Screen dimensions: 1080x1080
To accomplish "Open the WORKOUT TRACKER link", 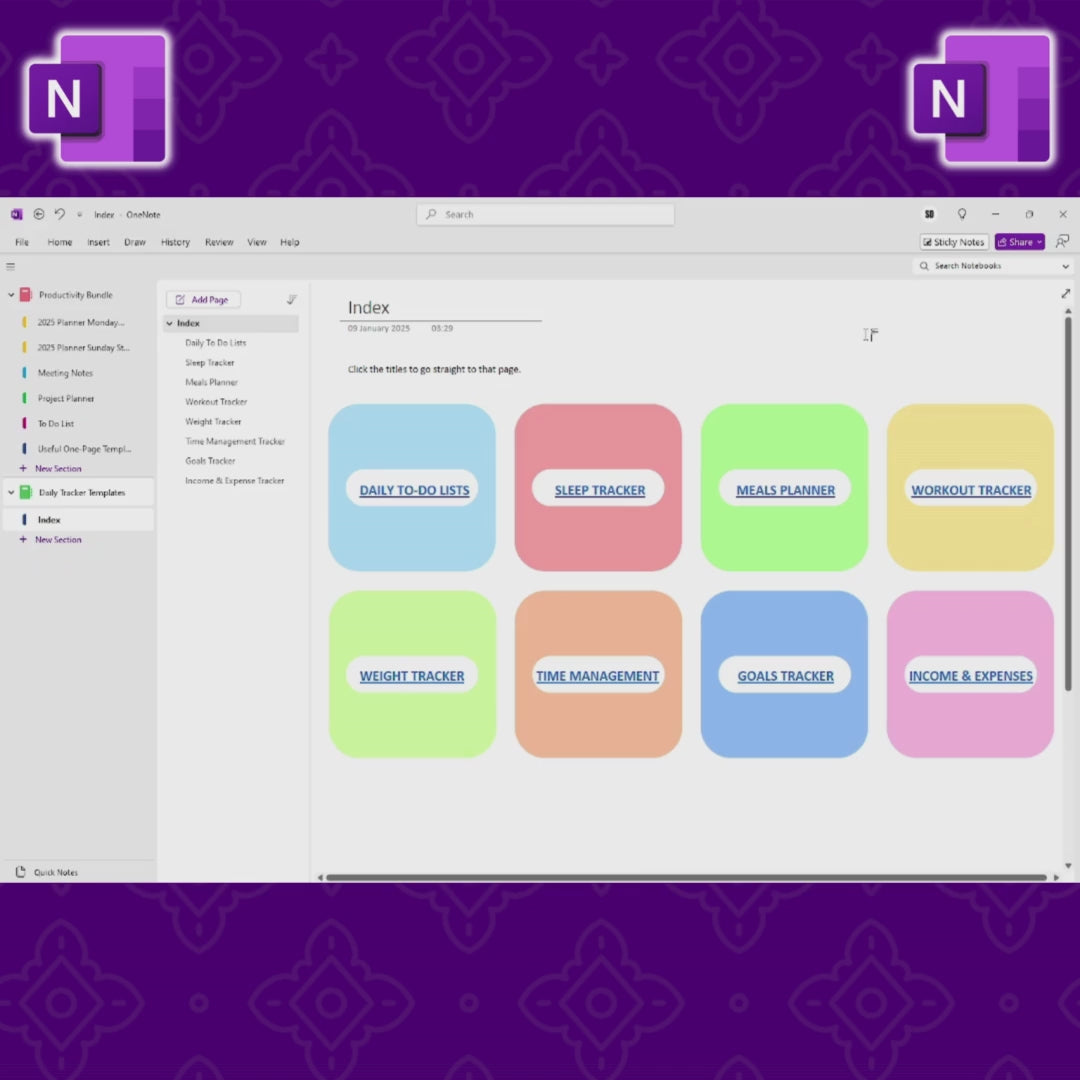I will (x=970, y=490).
